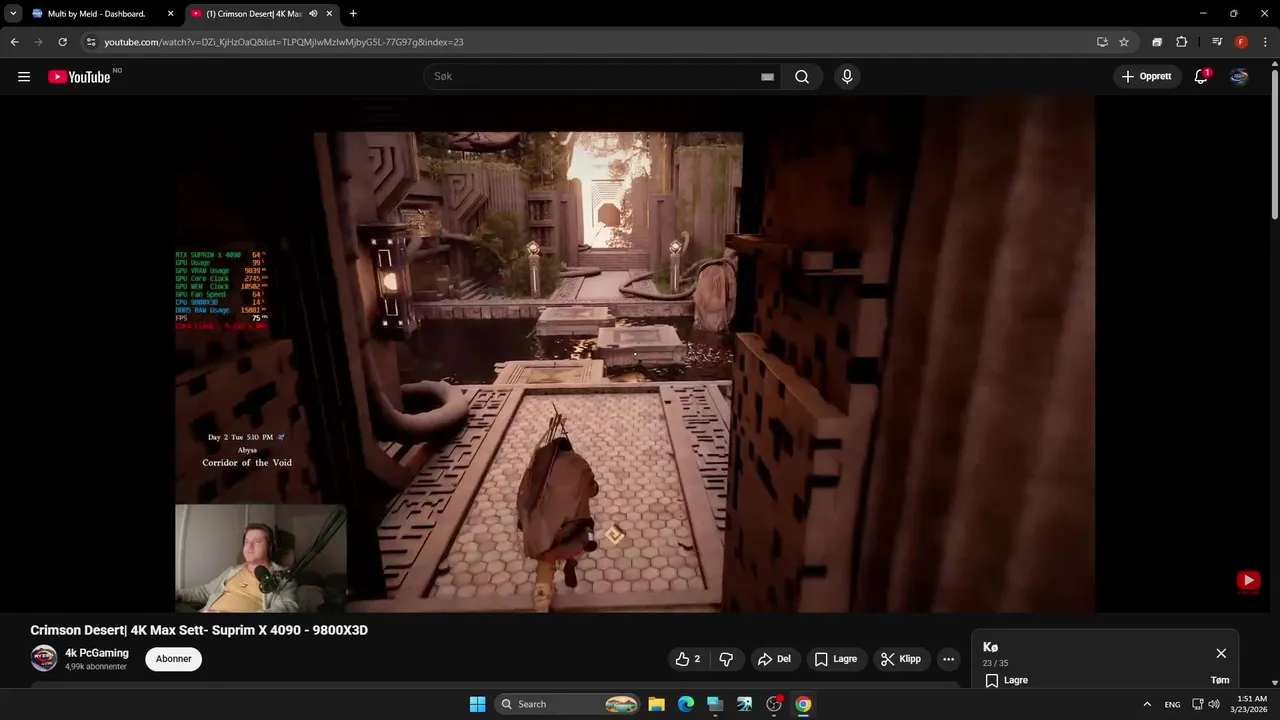
Task: Open the YouTube hamburger guide menu
Action: coord(24,77)
